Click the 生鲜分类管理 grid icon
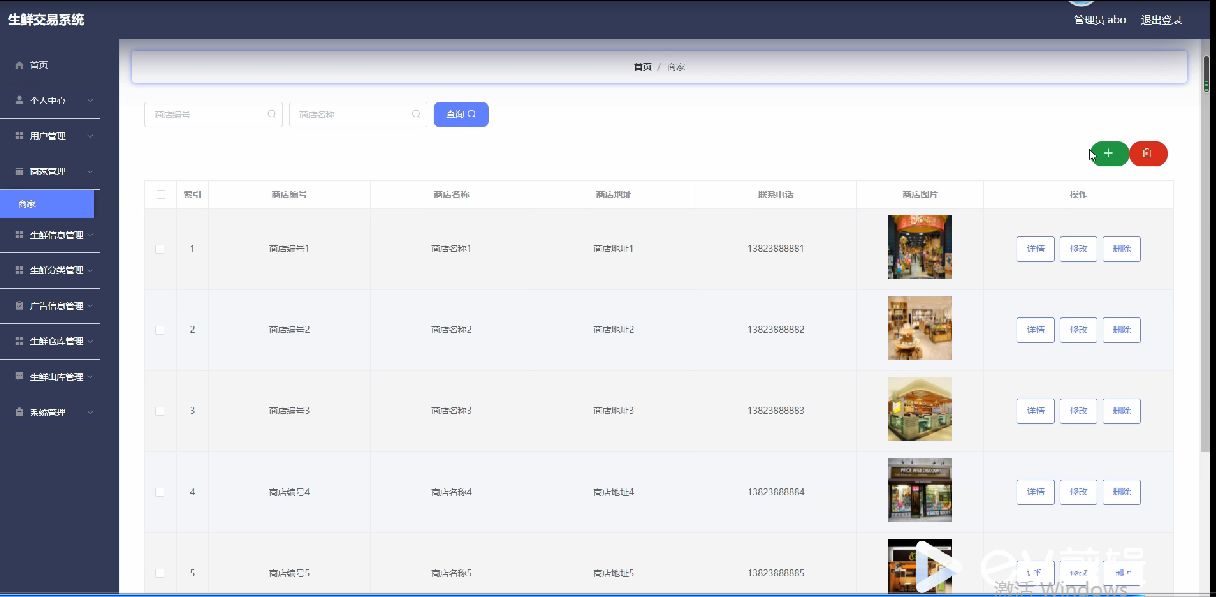This screenshot has width=1216, height=597. coord(20,270)
